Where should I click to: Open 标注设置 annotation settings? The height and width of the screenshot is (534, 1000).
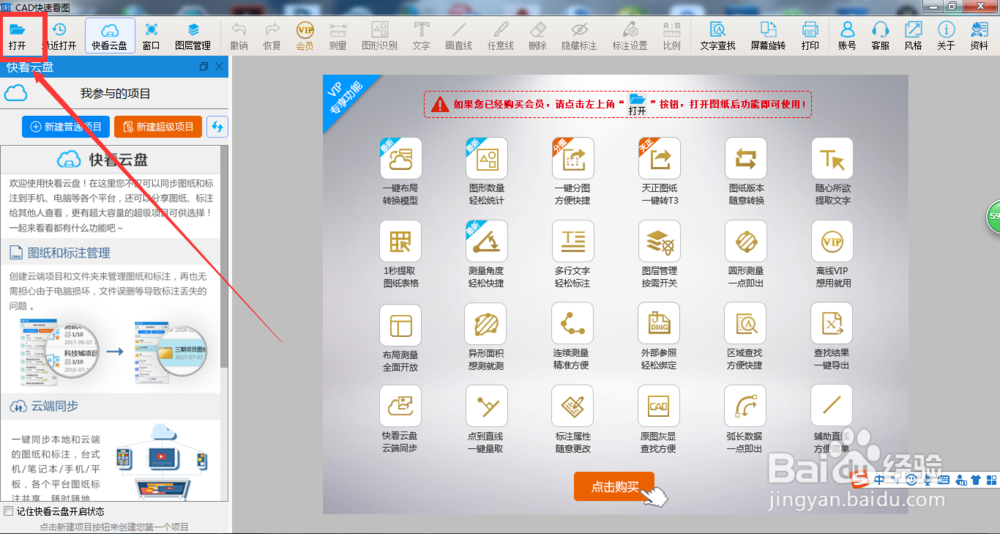[630, 36]
